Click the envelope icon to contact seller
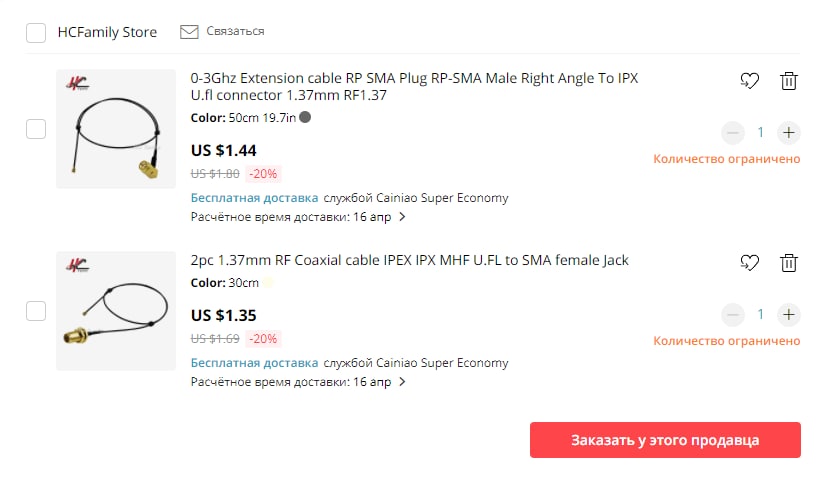Viewport: 824px width, 477px height. [x=189, y=32]
